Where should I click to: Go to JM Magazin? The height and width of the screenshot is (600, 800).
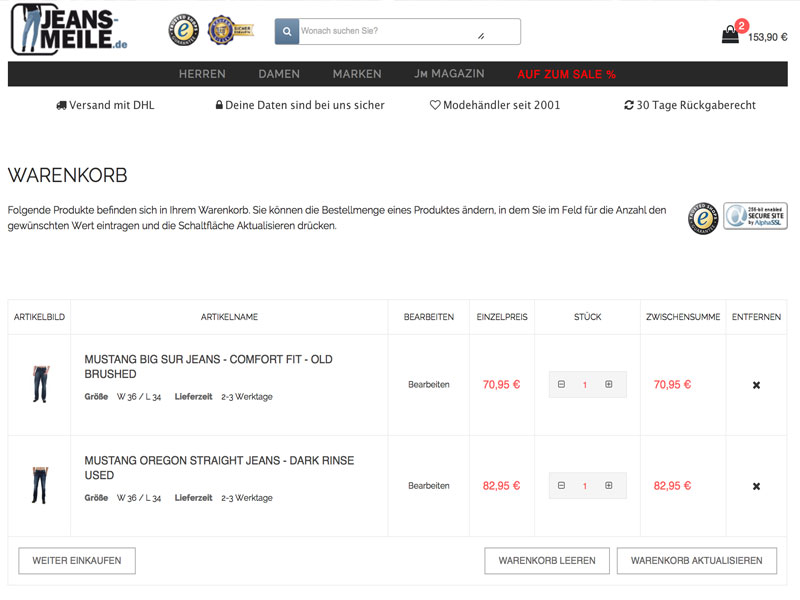449,74
